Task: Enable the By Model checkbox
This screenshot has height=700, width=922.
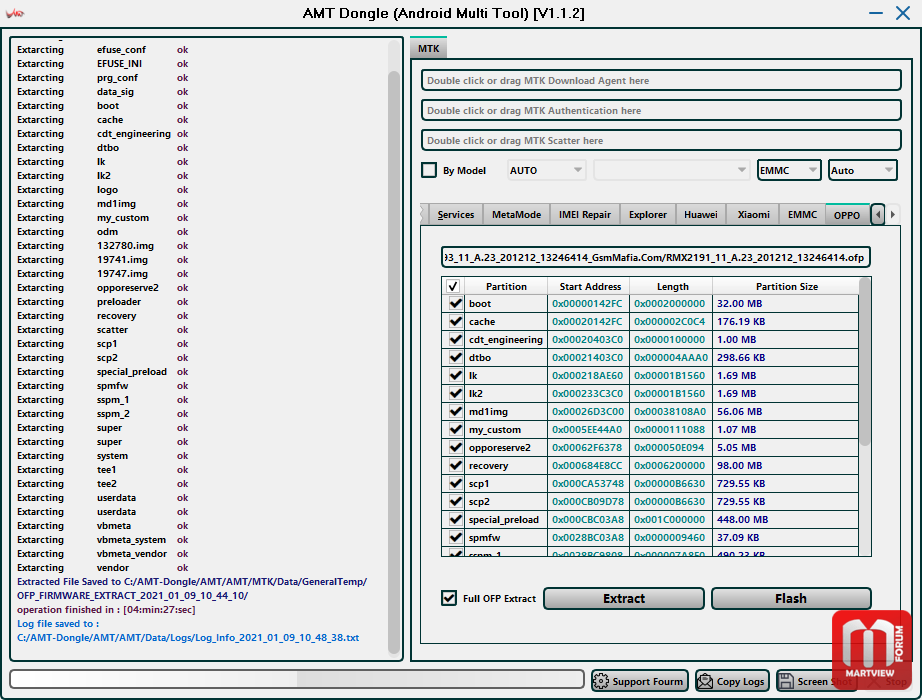Action: click(x=429, y=170)
